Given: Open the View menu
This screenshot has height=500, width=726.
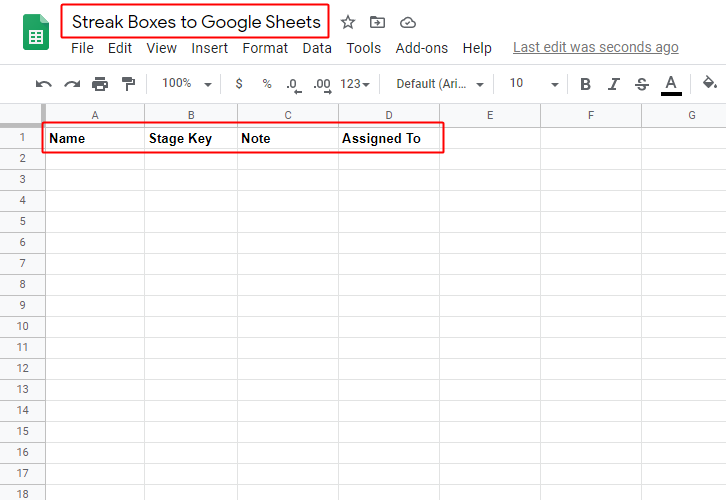Looking at the screenshot, I should click(x=162, y=48).
